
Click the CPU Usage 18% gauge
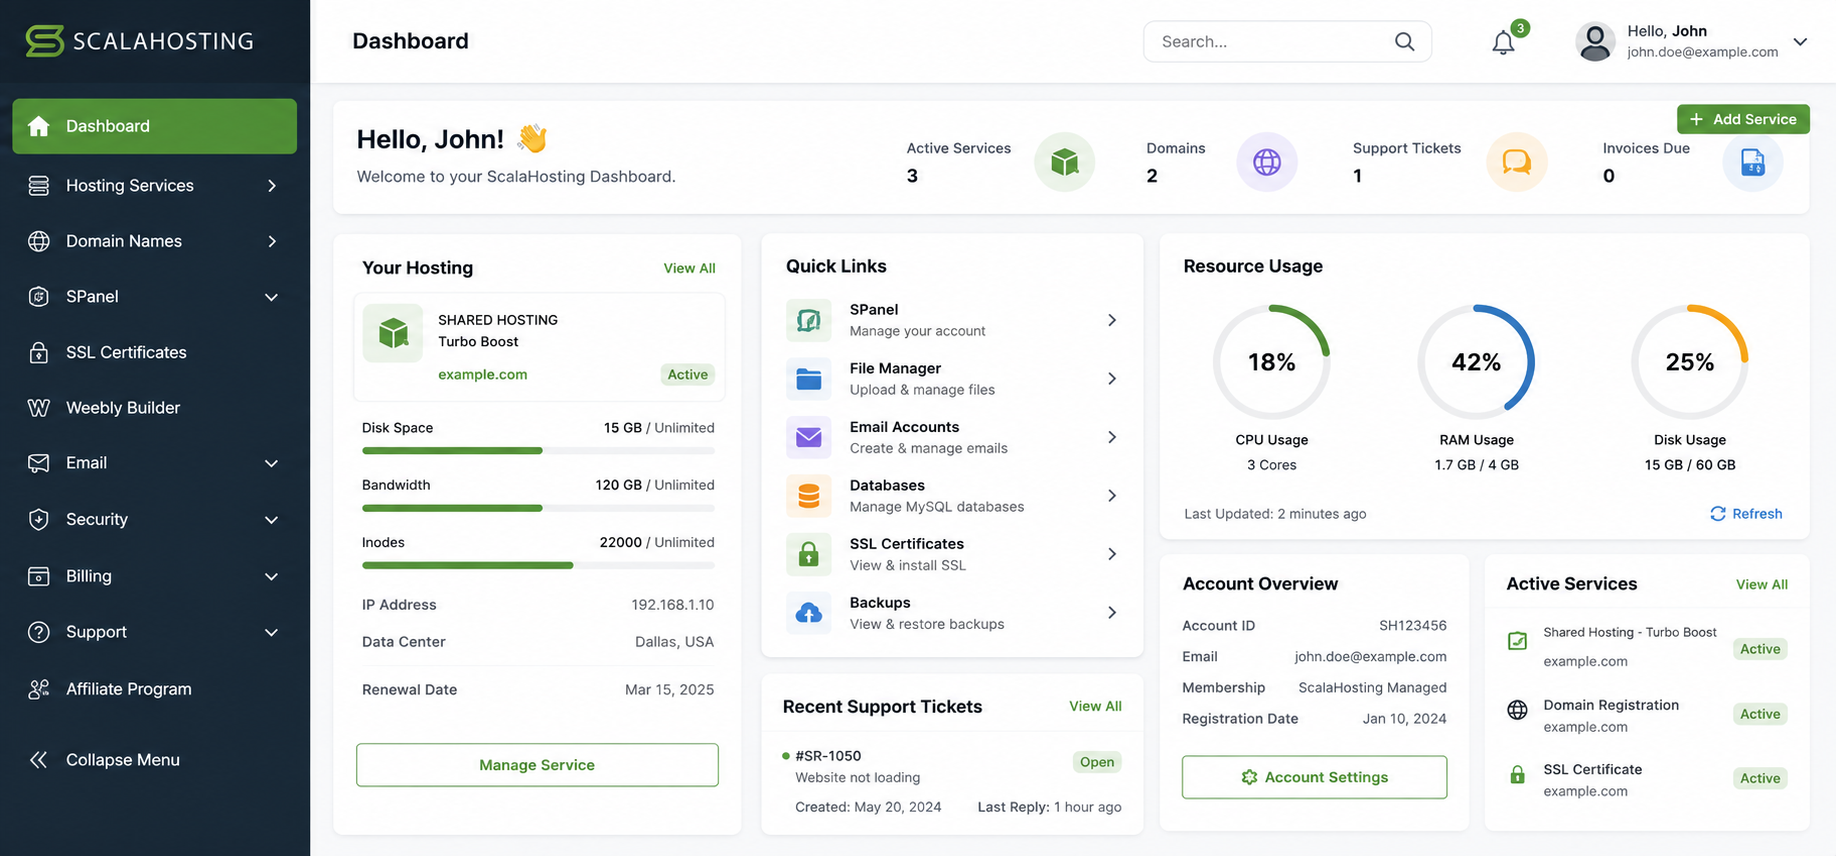tap(1271, 362)
